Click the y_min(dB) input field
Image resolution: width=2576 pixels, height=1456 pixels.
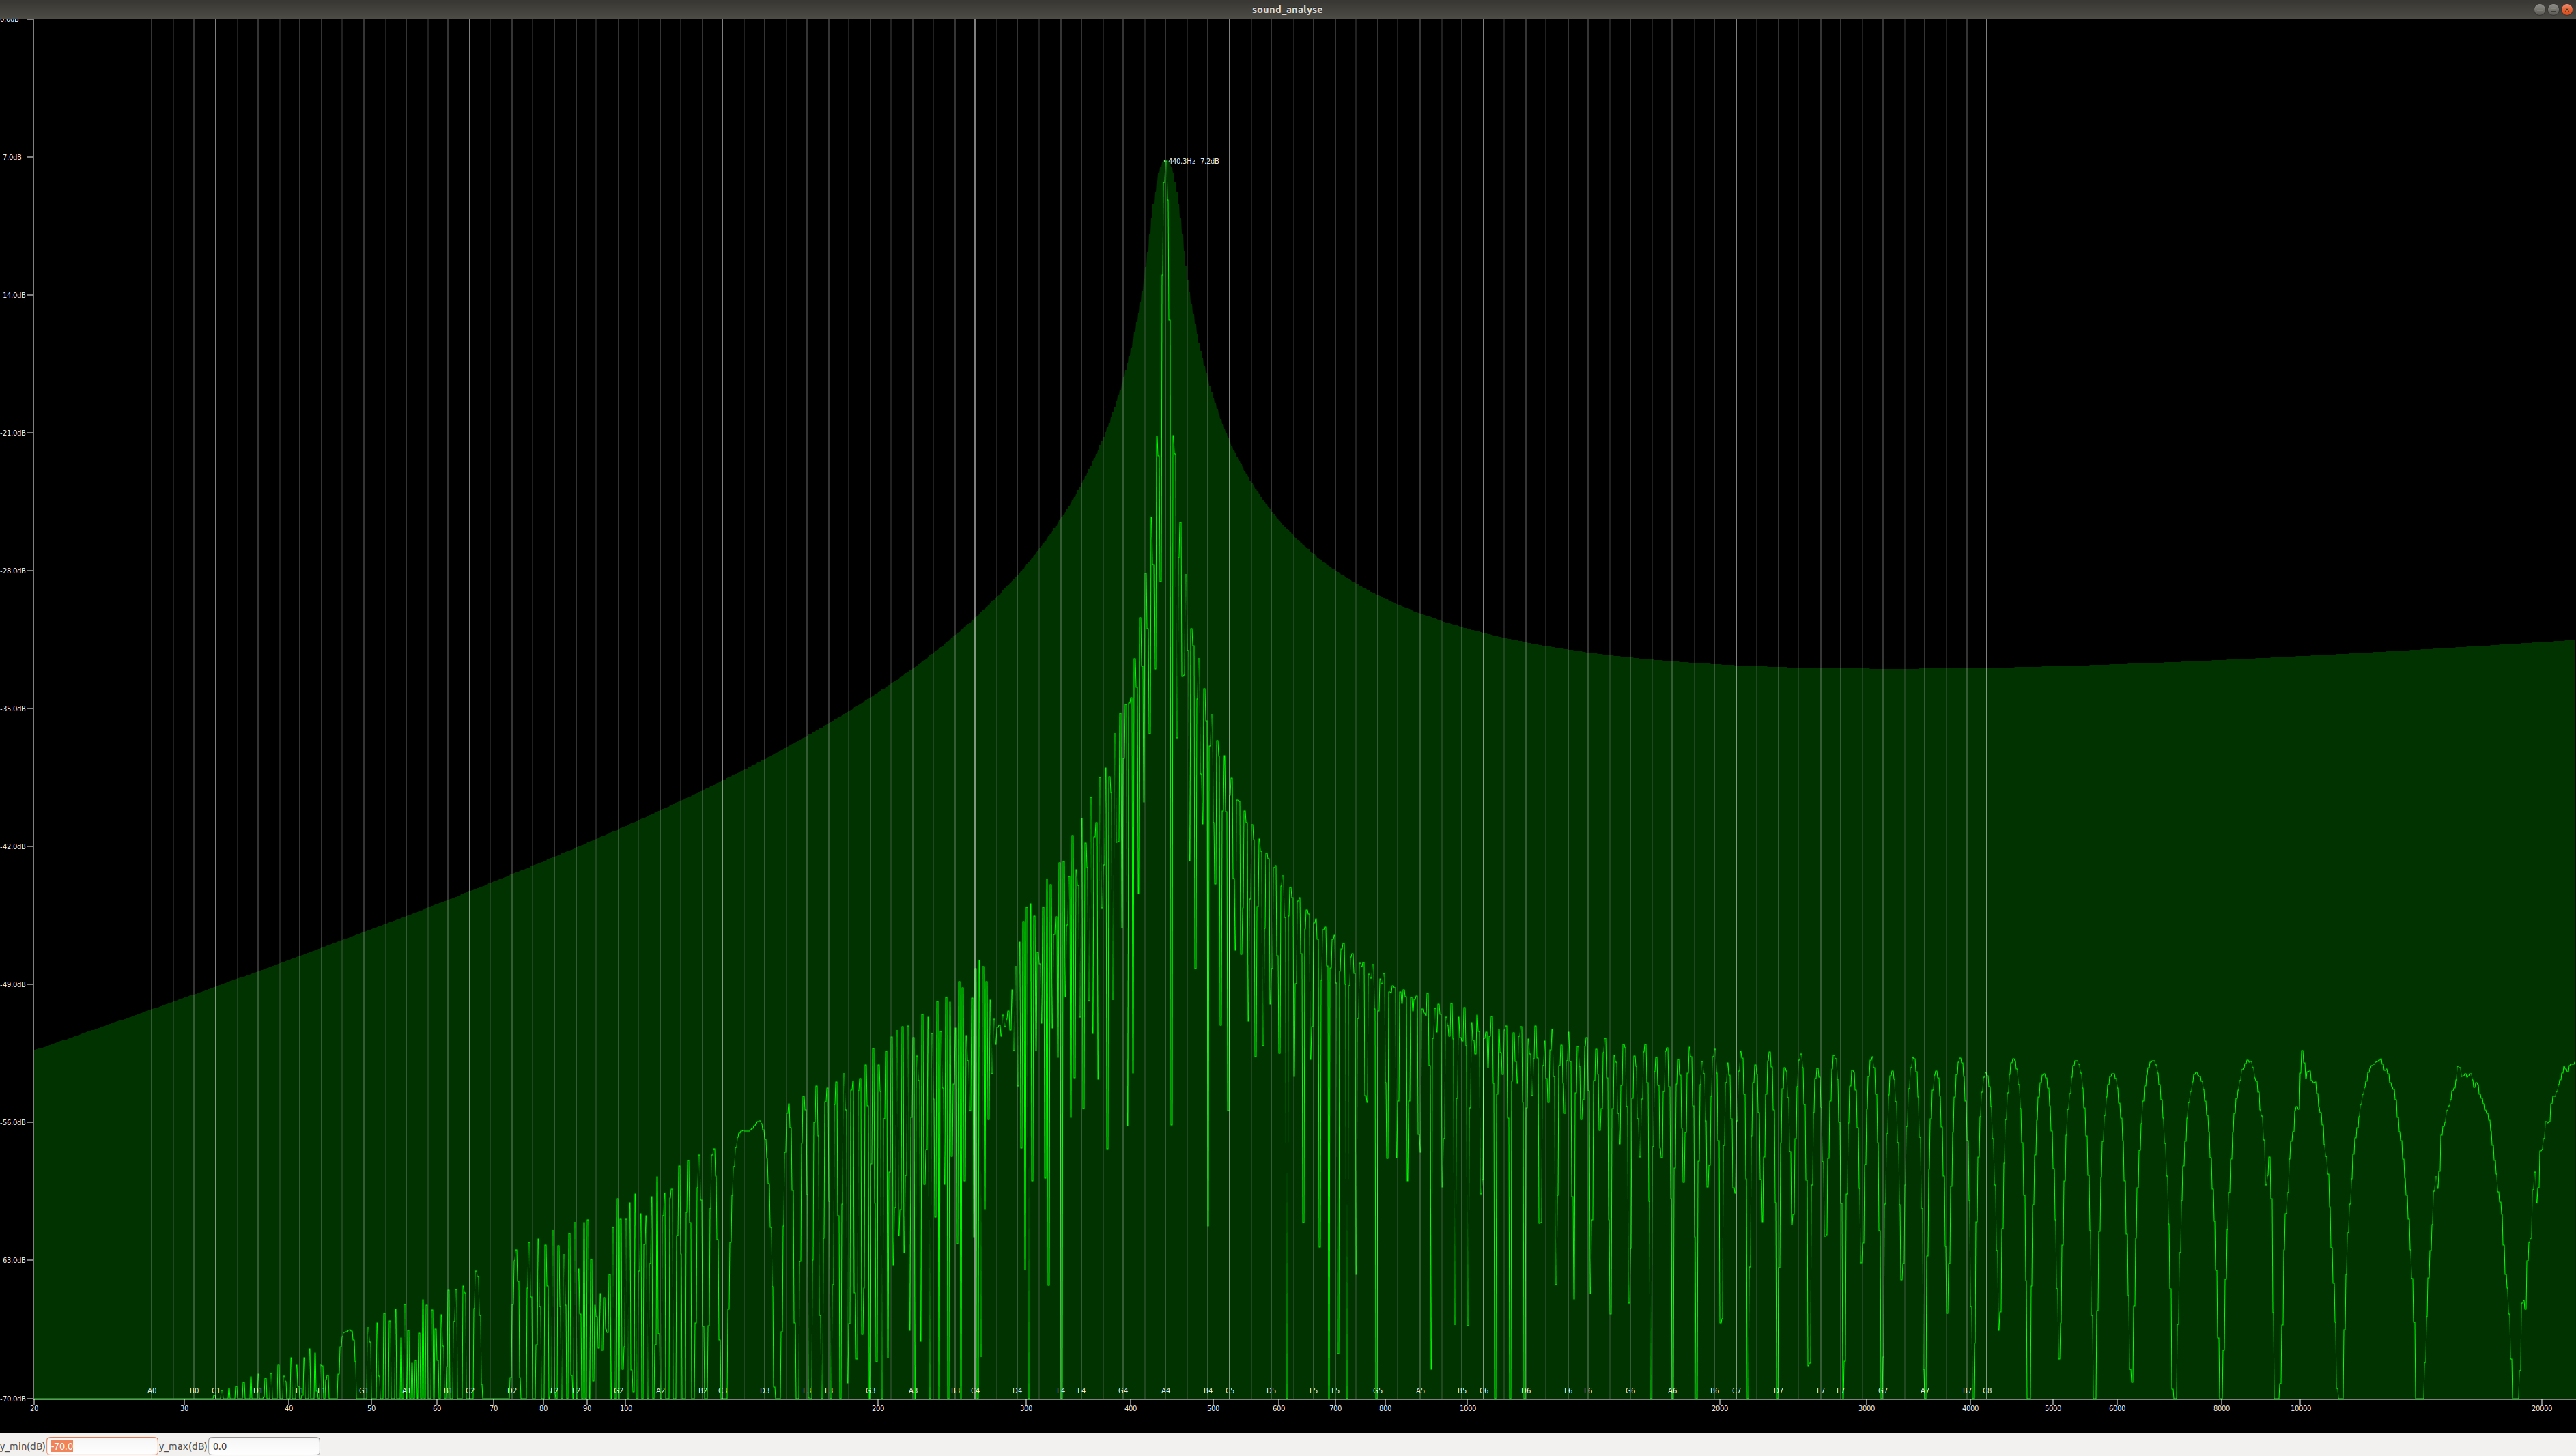coord(102,1446)
